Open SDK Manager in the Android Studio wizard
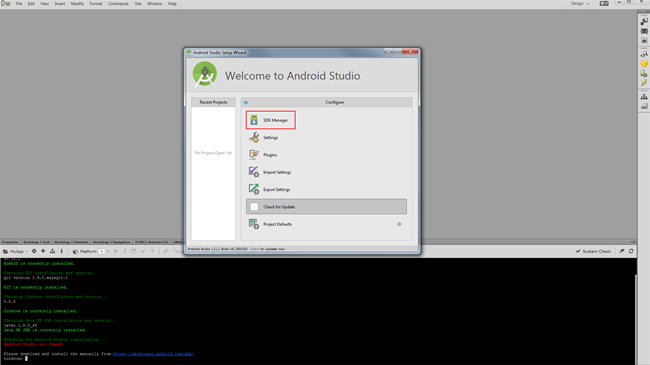The image size is (650, 365). pos(271,120)
